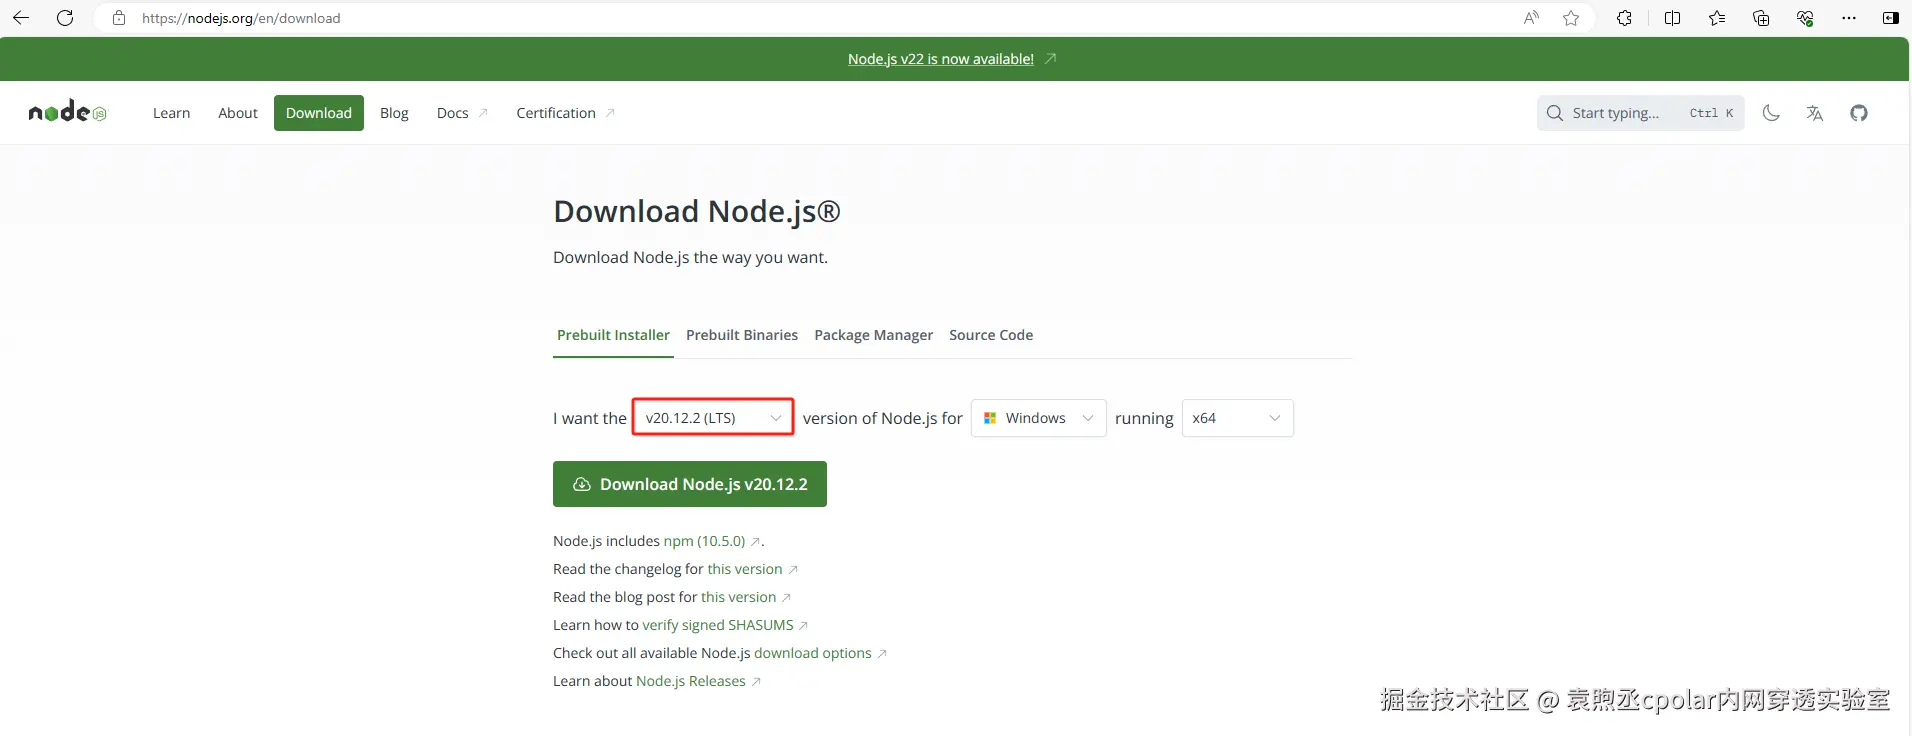Add page to favorites star icon

pos(1571,18)
